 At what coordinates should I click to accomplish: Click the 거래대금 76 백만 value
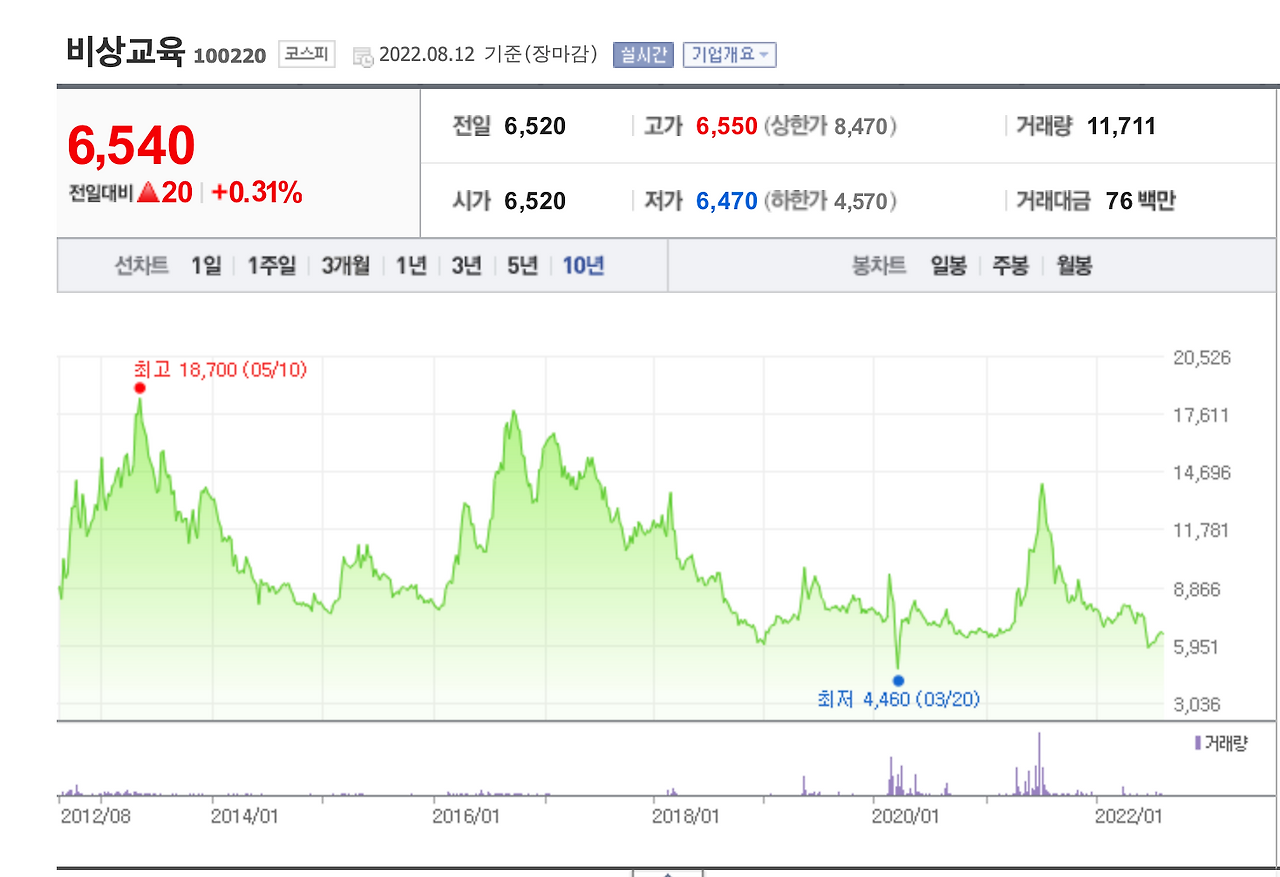coord(1141,201)
